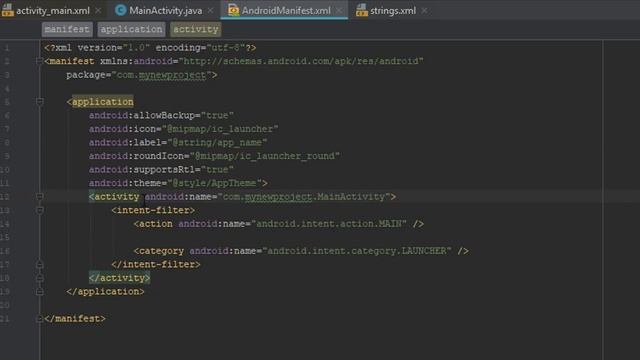Click the strings.xml file icon

point(362,11)
